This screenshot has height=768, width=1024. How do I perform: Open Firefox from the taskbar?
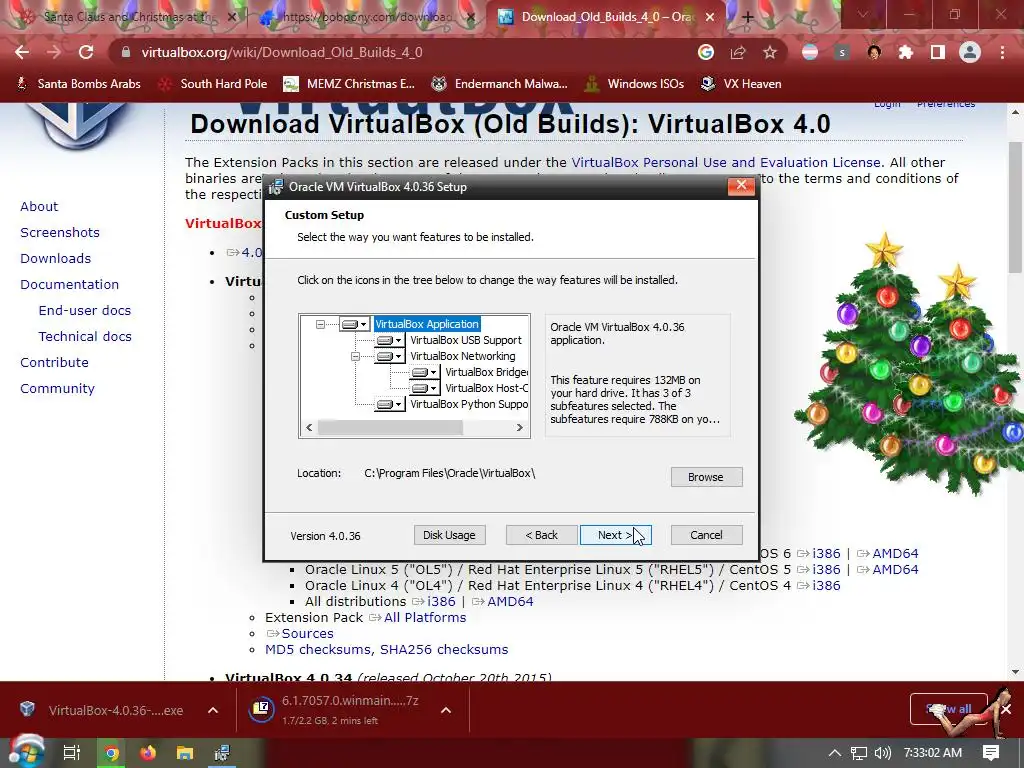[x=148, y=753]
